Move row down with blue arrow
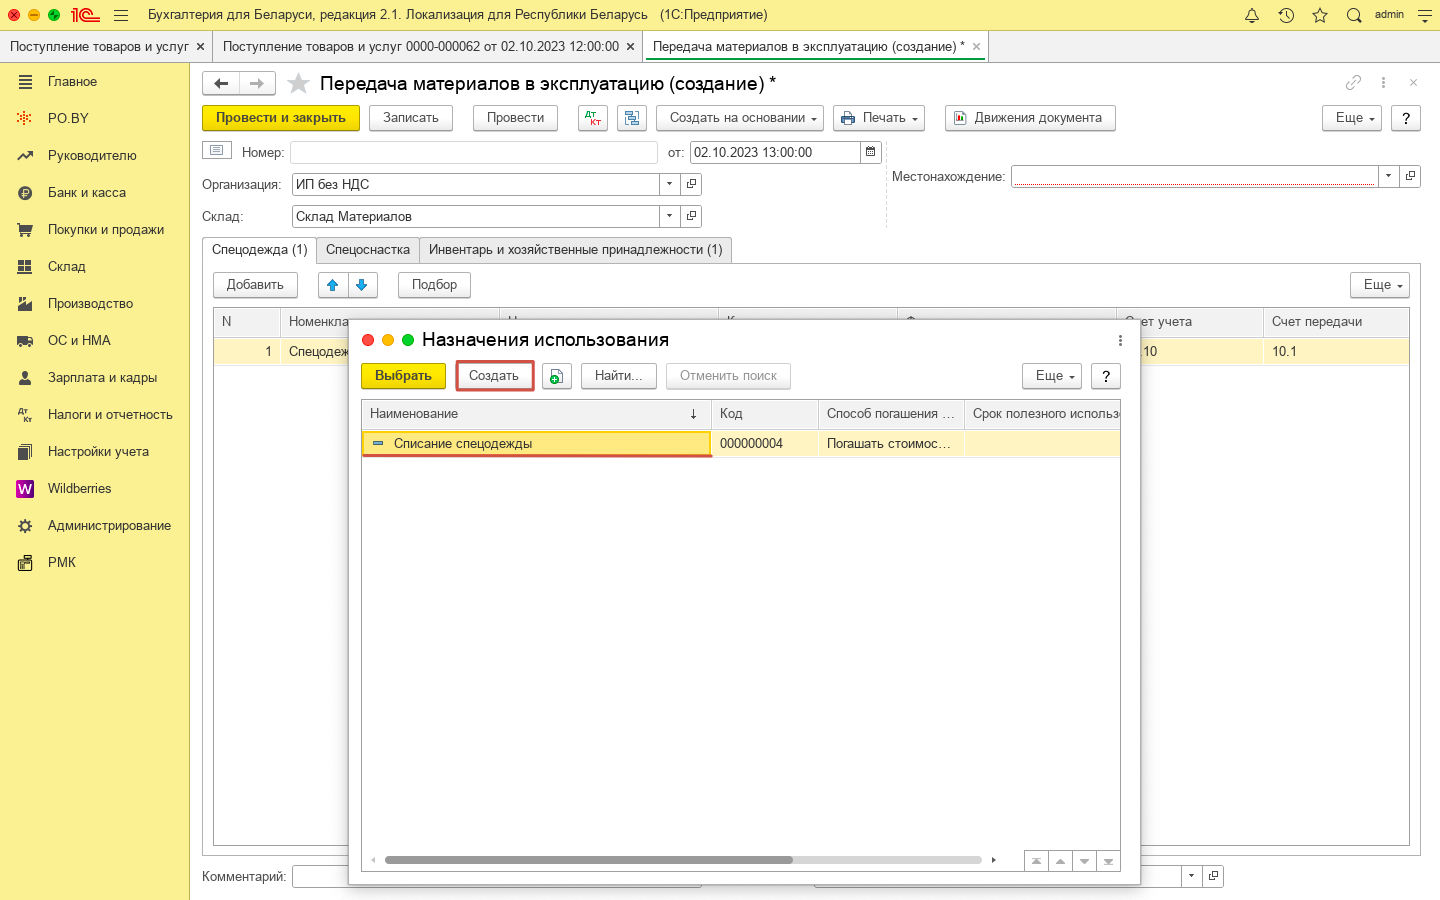The width and height of the screenshot is (1440, 900). coord(362,285)
